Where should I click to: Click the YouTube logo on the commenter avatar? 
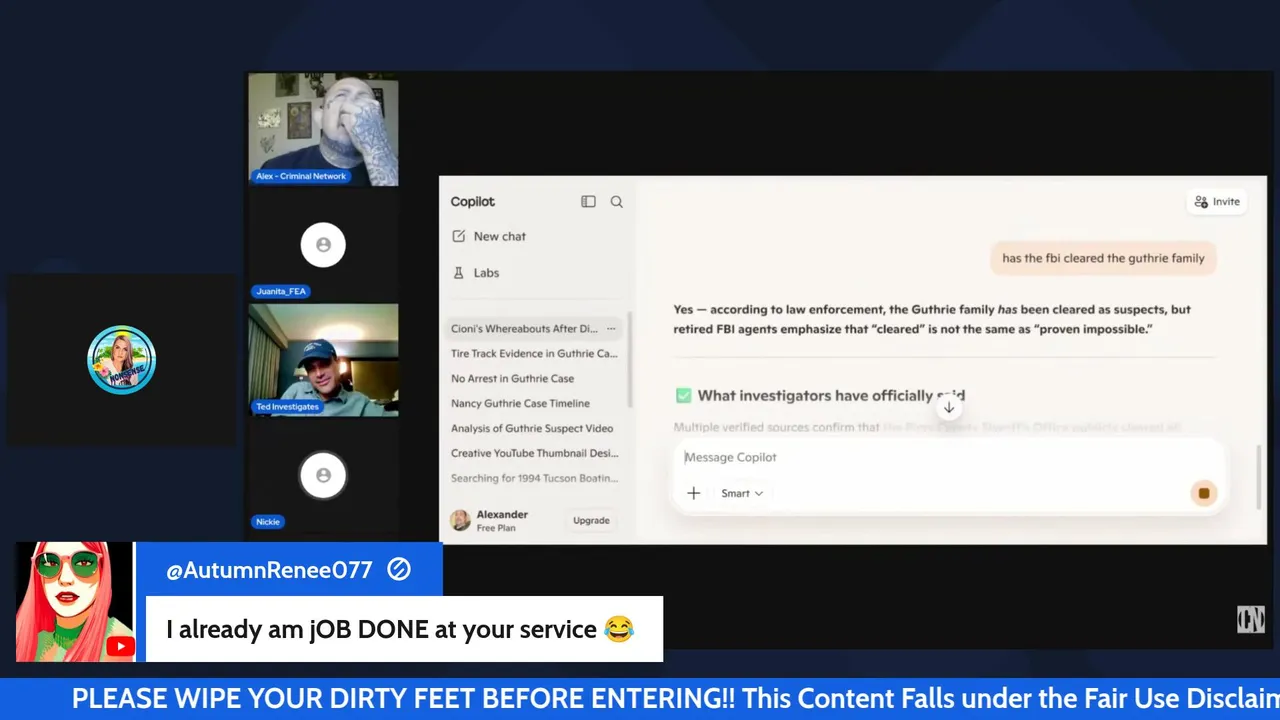point(120,647)
